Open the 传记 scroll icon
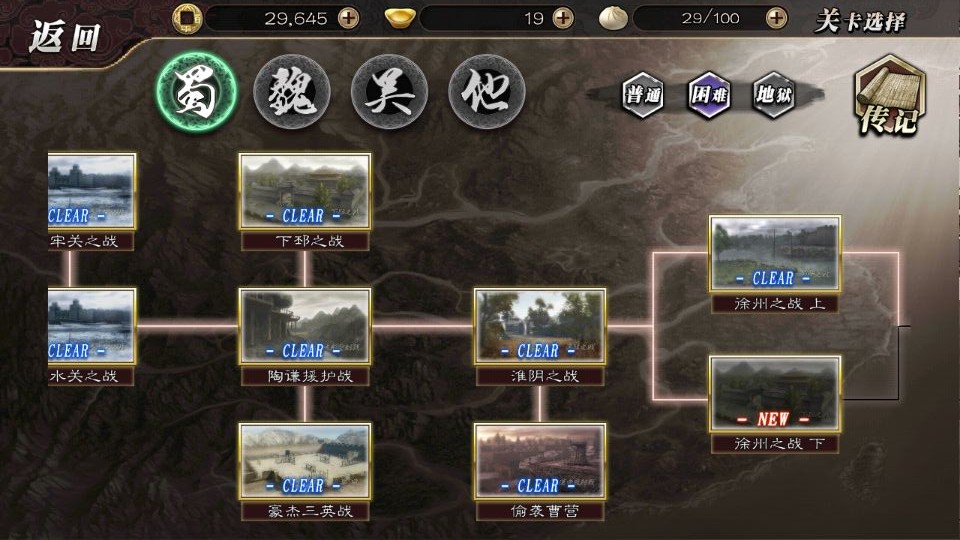 [x=890, y=95]
